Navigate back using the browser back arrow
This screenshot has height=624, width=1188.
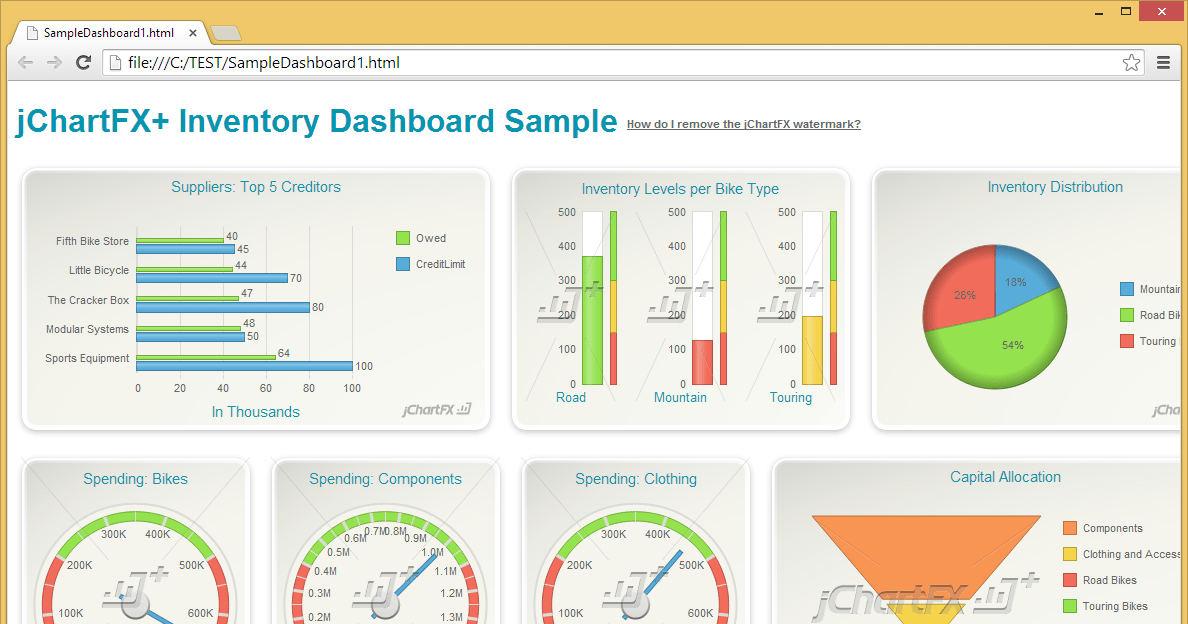pos(25,62)
